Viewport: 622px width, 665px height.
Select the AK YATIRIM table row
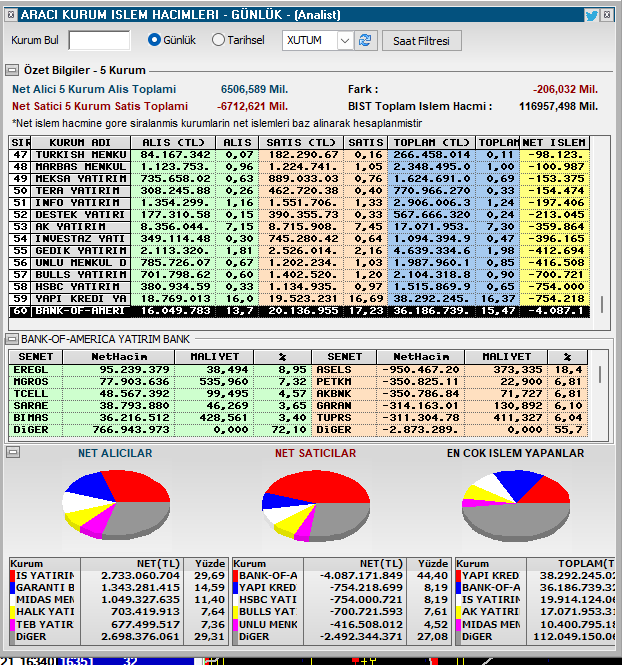coord(299,226)
